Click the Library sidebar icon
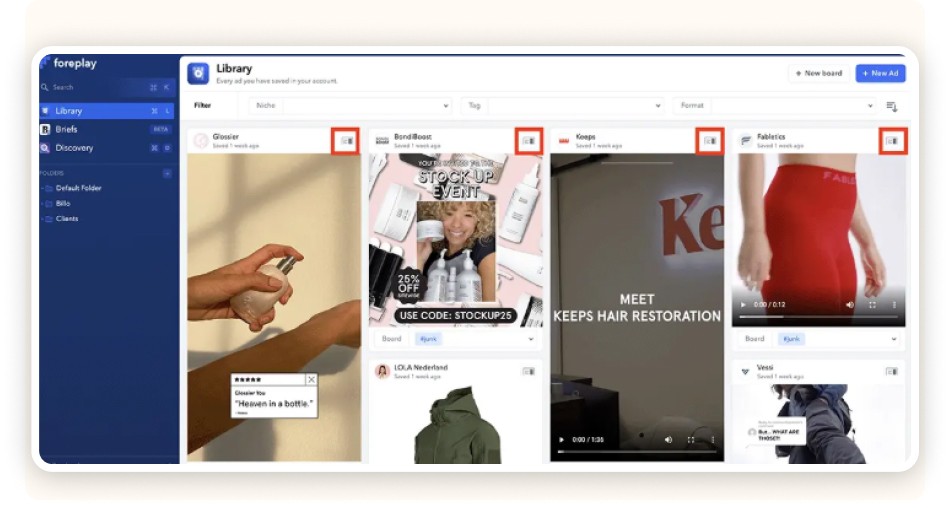This screenshot has width=951, height=508. (45, 111)
